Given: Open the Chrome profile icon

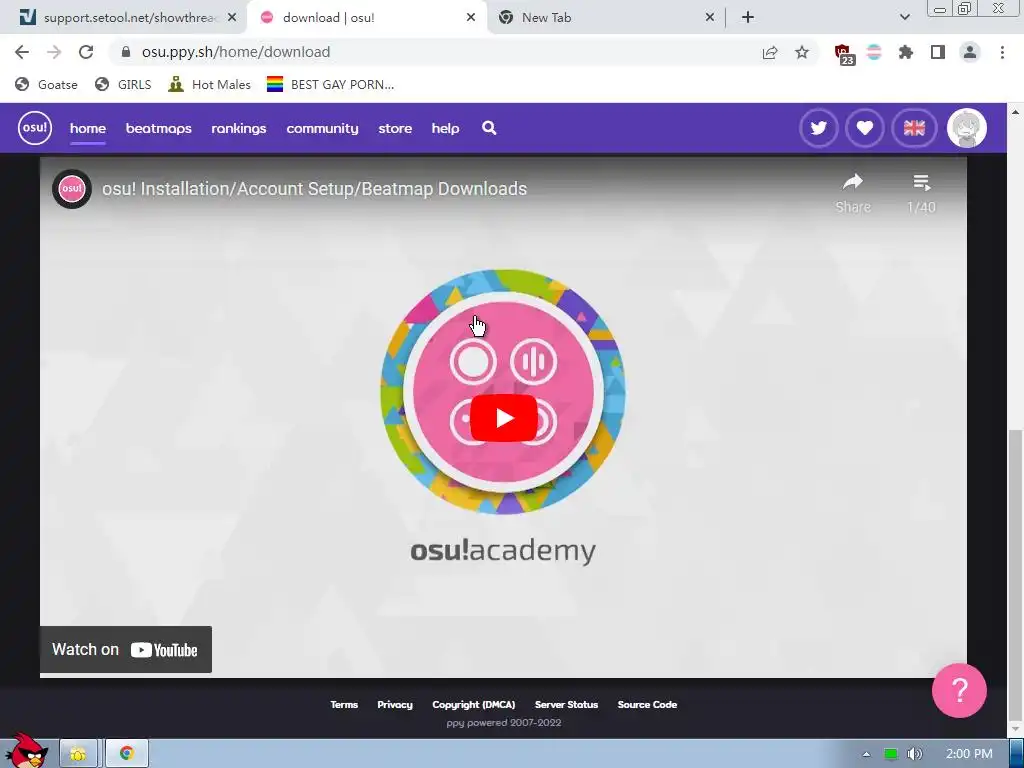Looking at the screenshot, I should 970,52.
